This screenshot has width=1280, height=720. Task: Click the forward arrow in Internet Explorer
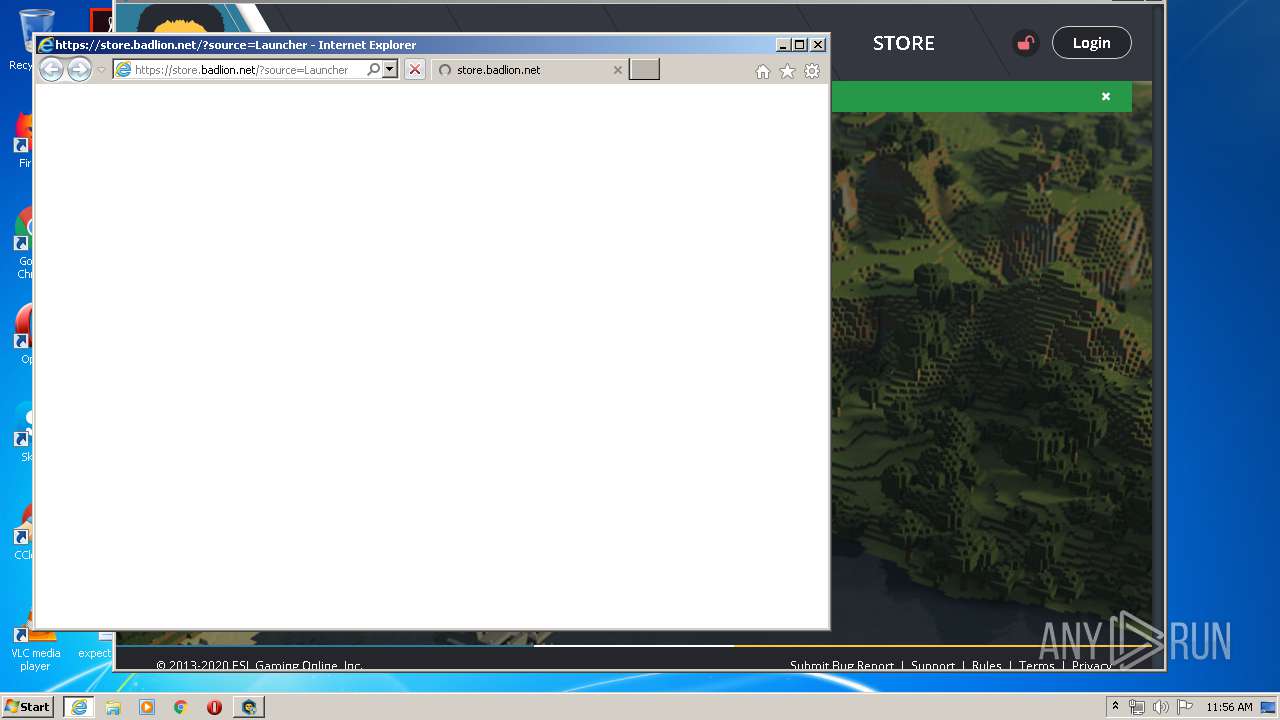[79, 69]
